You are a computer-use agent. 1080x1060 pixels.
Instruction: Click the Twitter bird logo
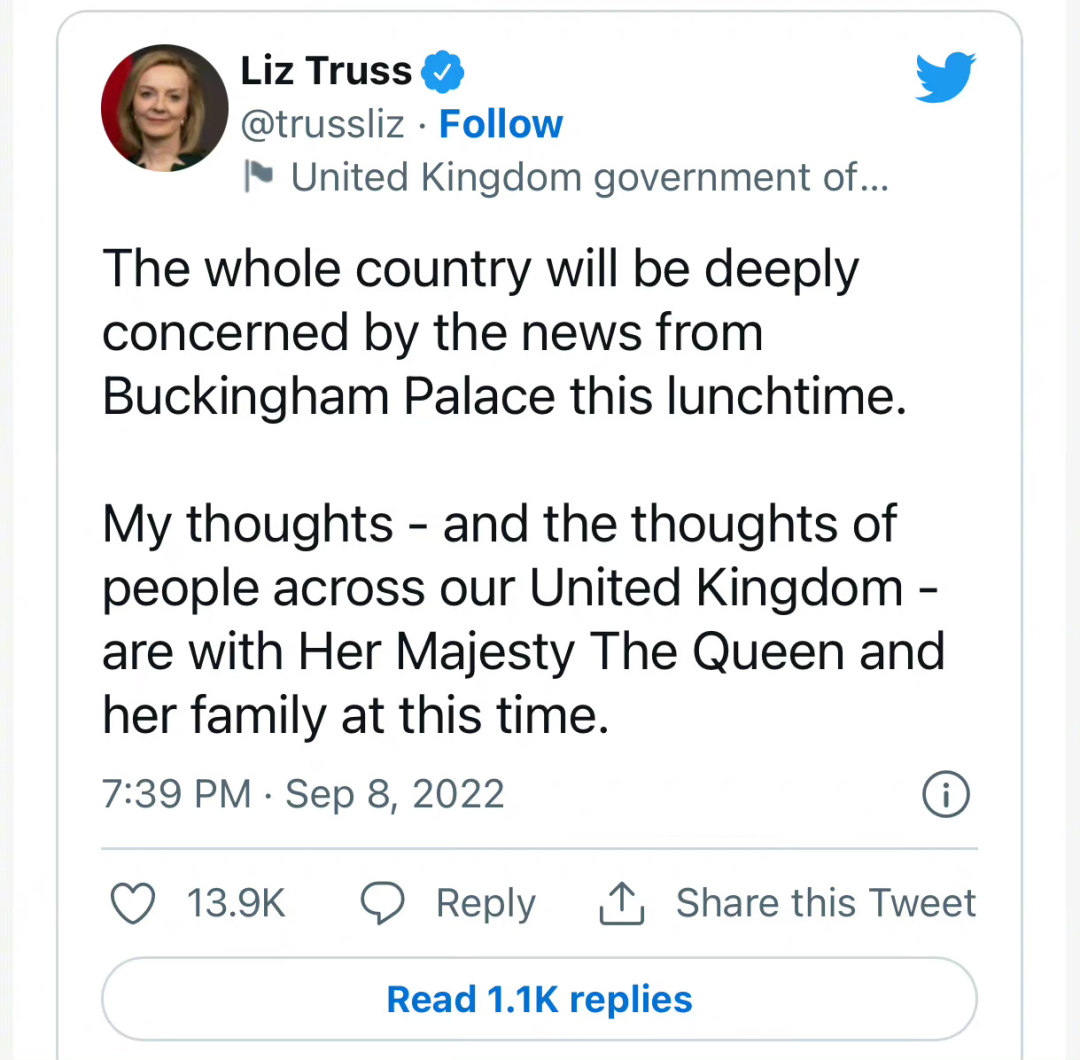click(x=945, y=77)
